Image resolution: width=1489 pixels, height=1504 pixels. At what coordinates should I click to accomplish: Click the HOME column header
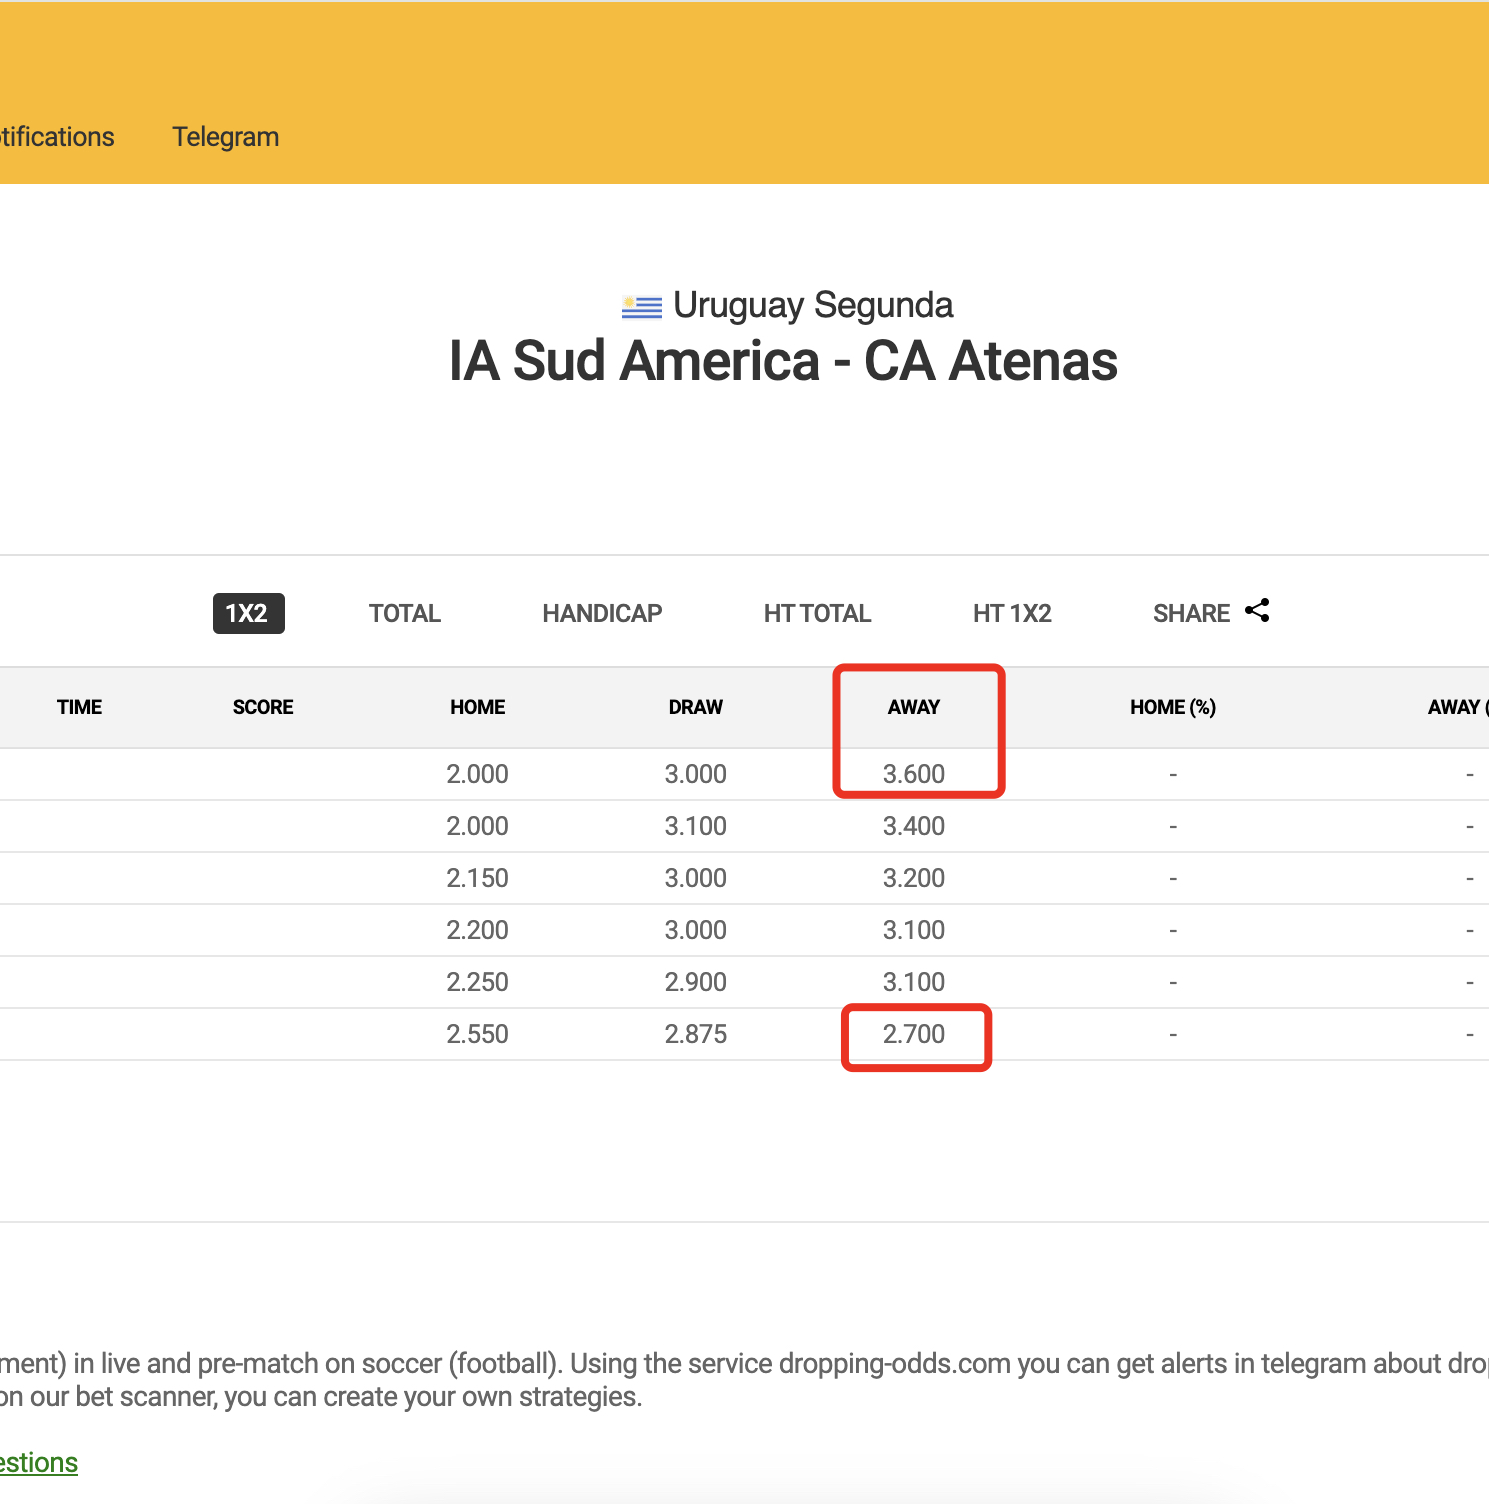[478, 707]
